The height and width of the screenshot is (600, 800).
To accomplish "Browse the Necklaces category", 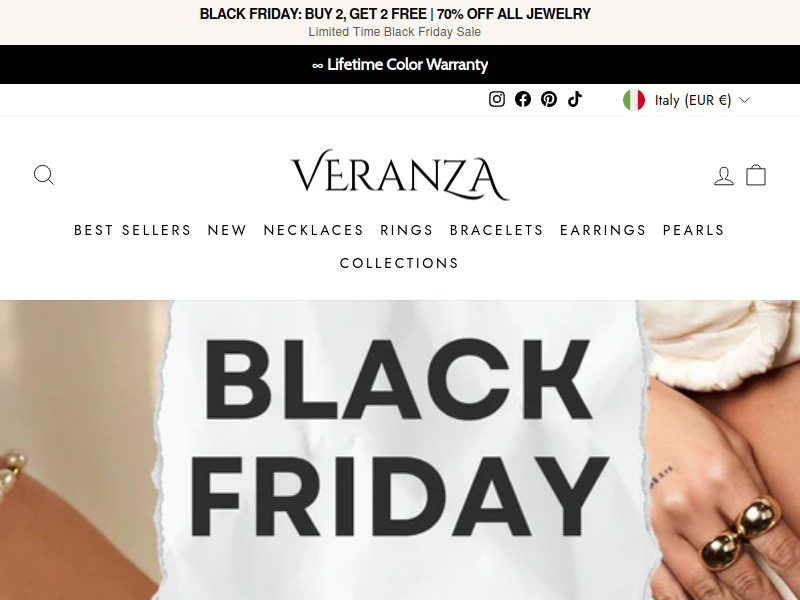I will (313, 231).
